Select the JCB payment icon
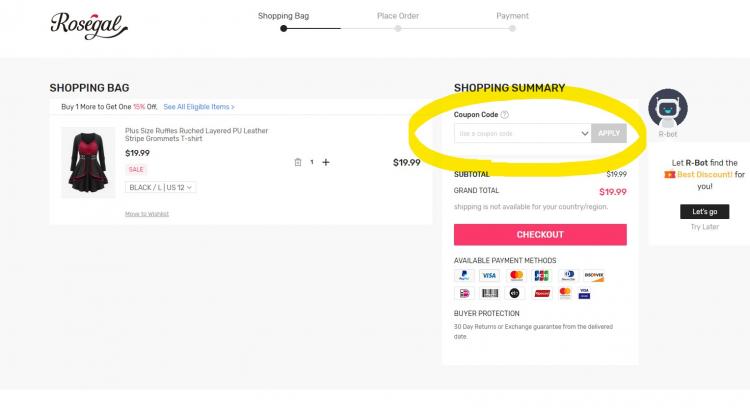The image size is (750, 416). pyautogui.click(x=541, y=275)
